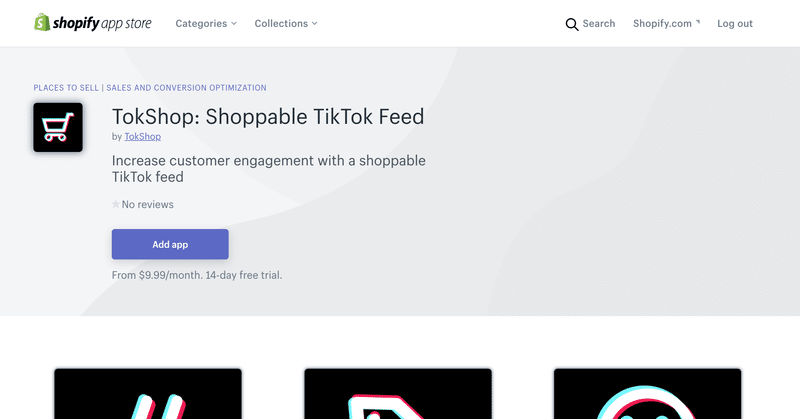Expand the Collections dropdown menu
Viewport: 800px width, 419px height.
click(286, 23)
